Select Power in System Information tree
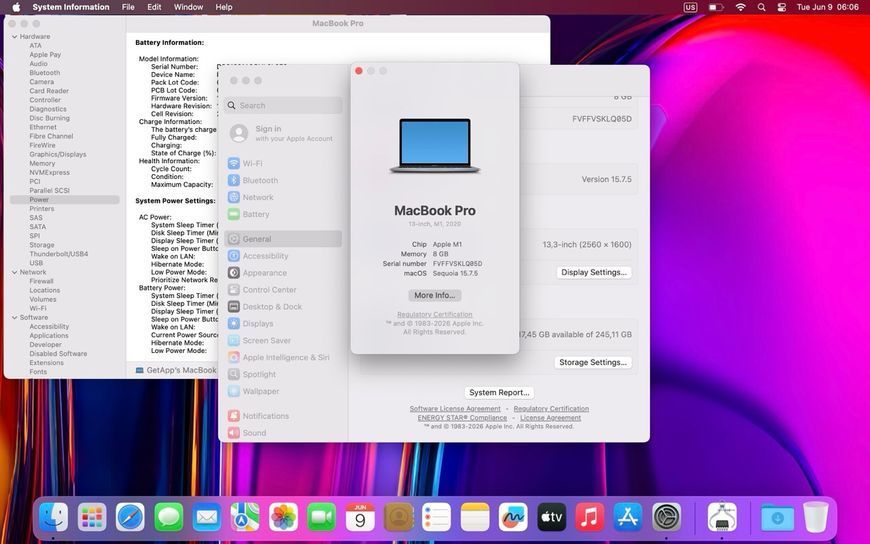The width and height of the screenshot is (870, 544). pos(64,200)
